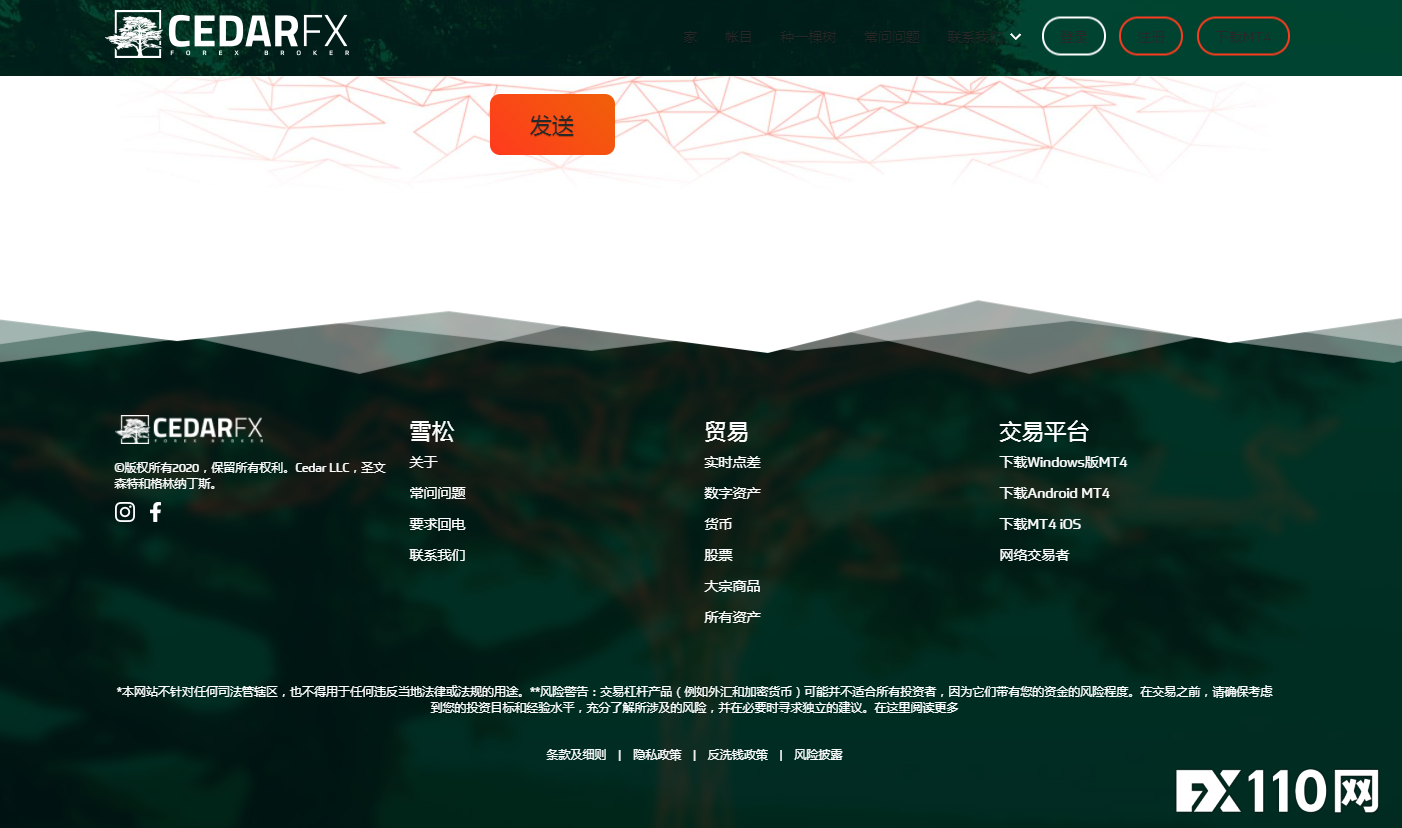Open 常问问题 in the top navigation
This screenshot has height=828, width=1402.
click(x=892, y=37)
